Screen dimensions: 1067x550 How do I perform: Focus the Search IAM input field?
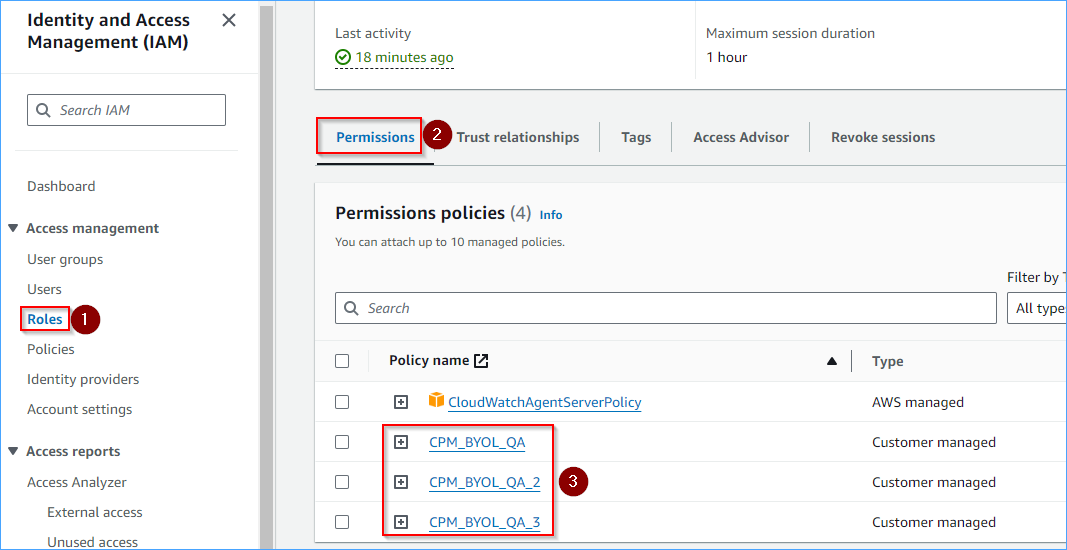(x=127, y=110)
